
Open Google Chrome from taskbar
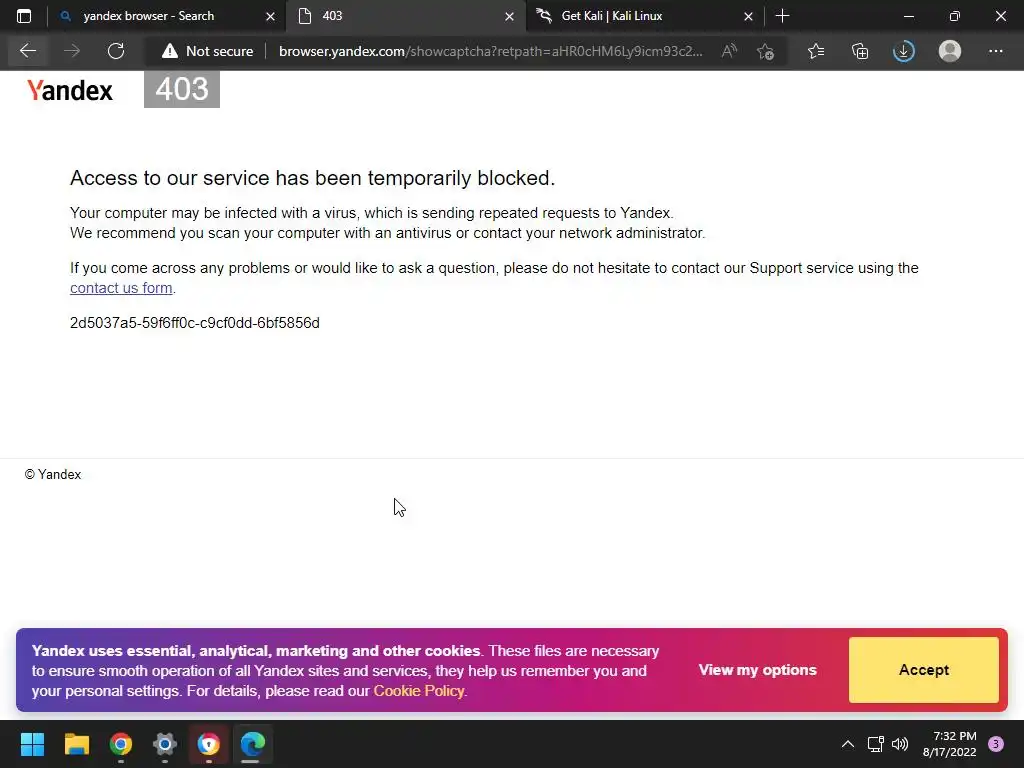tap(121, 744)
